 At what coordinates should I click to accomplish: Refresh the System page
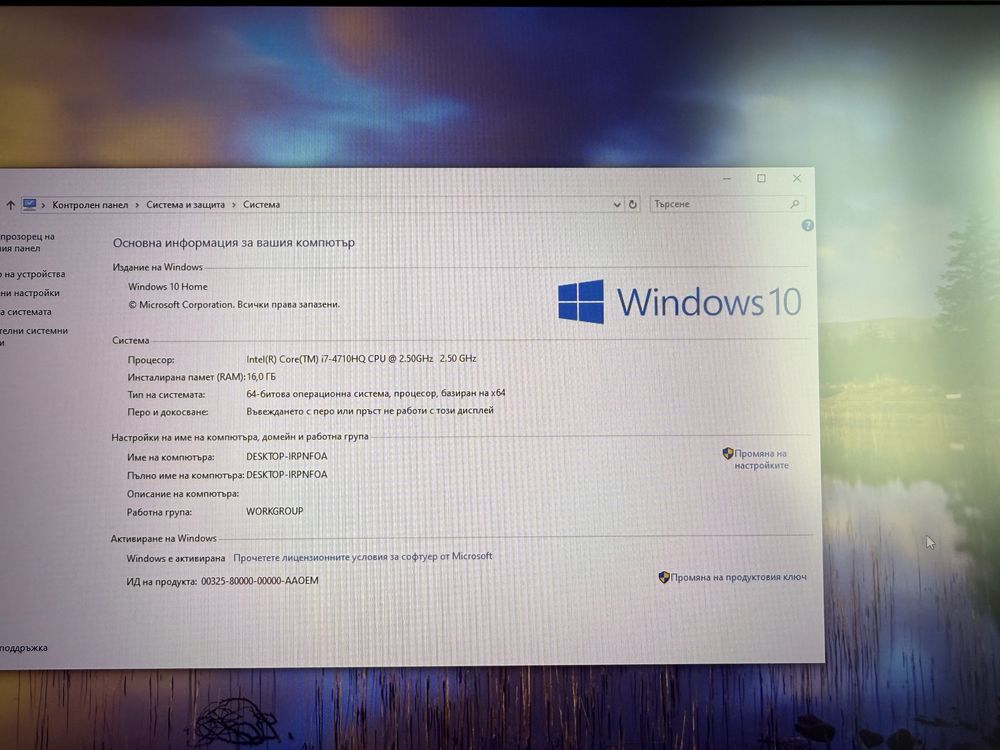(x=633, y=205)
